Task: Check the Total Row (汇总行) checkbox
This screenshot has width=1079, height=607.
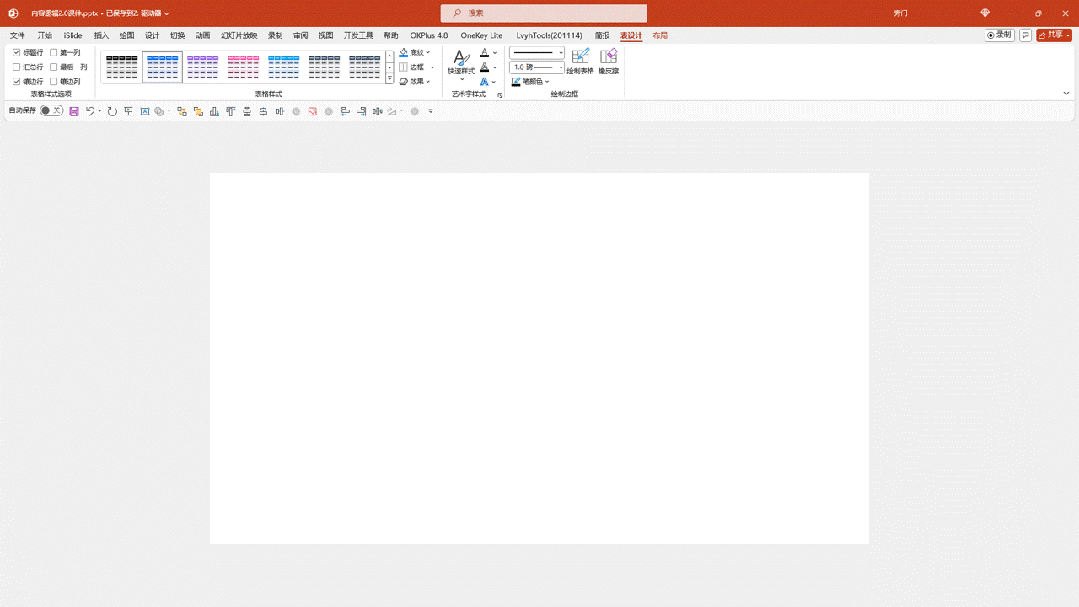Action: coord(17,67)
